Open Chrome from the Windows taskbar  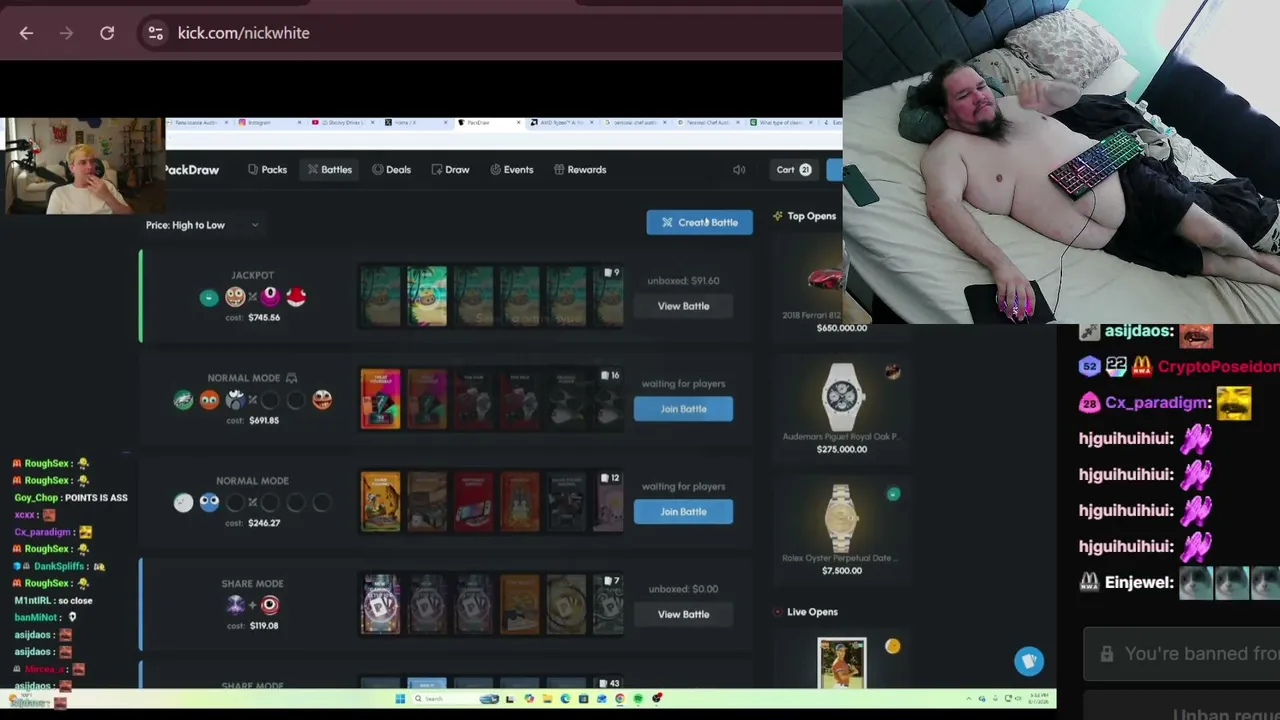tap(619, 698)
